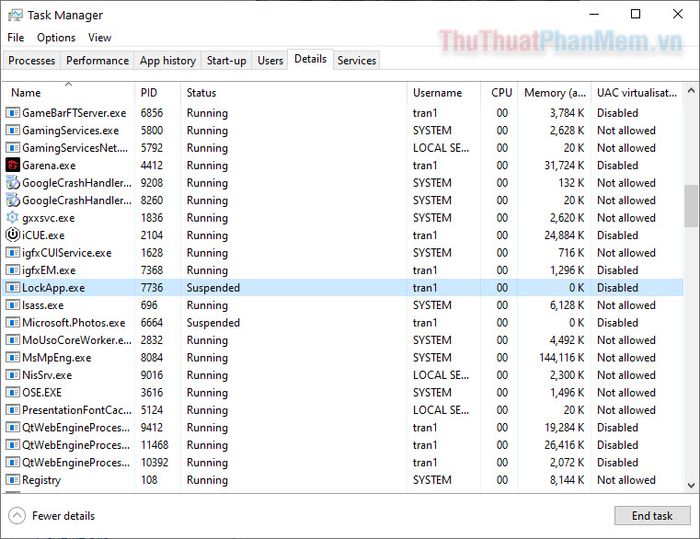Sort by the Username column header
The height and width of the screenshot is (539, 700).
444,92
